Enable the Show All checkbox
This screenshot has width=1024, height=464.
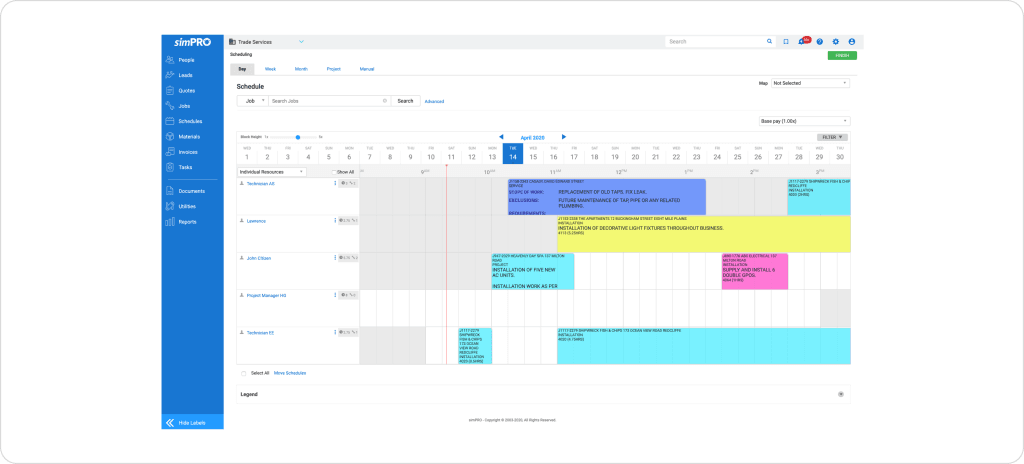(334, 172)
